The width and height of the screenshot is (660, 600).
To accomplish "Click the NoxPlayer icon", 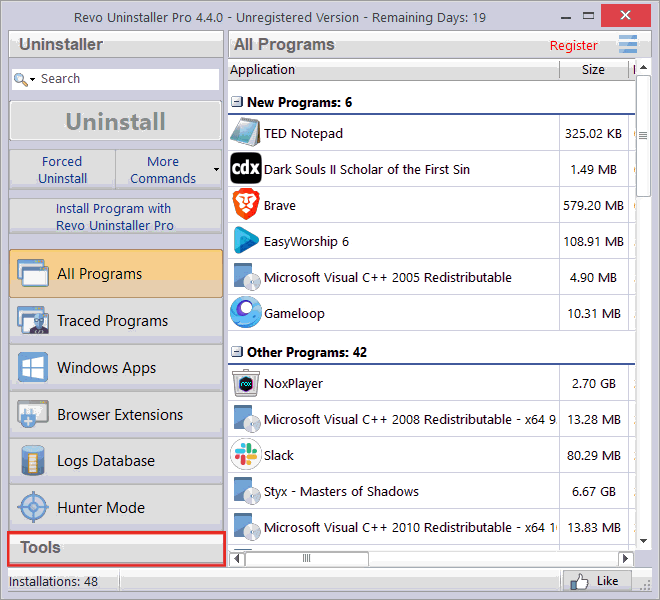I will pyautogui.click(x=246, y=383).
